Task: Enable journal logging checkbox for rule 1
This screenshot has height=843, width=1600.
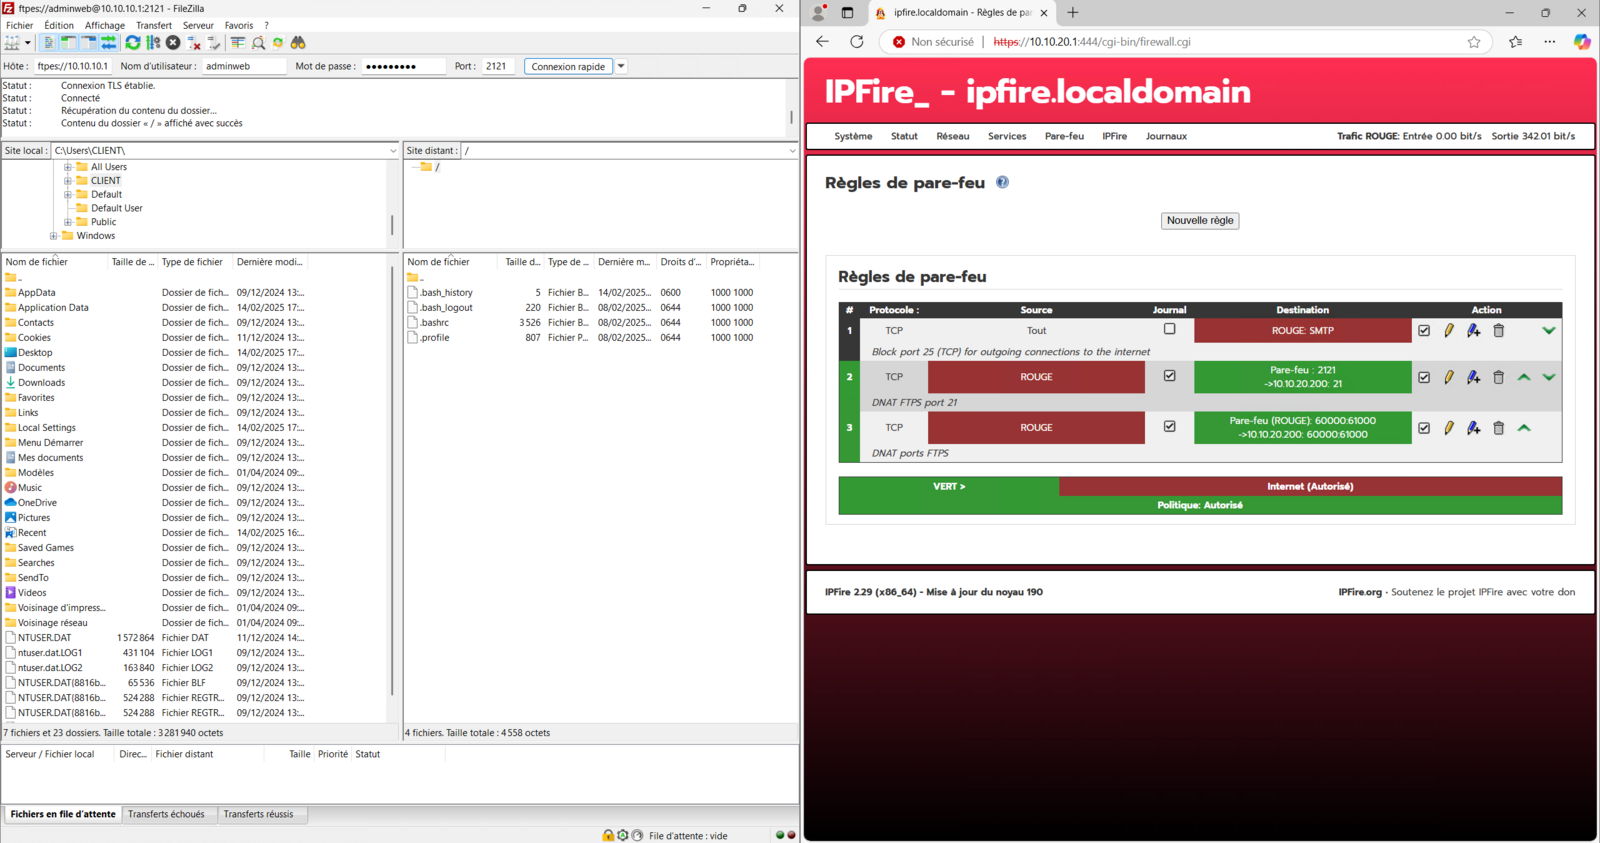Action: 1169,329
